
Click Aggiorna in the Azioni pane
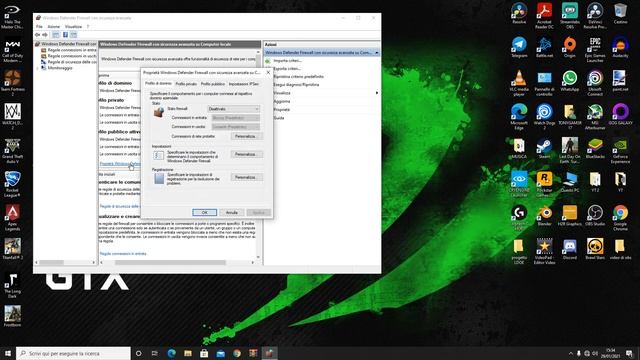point(282,101)
